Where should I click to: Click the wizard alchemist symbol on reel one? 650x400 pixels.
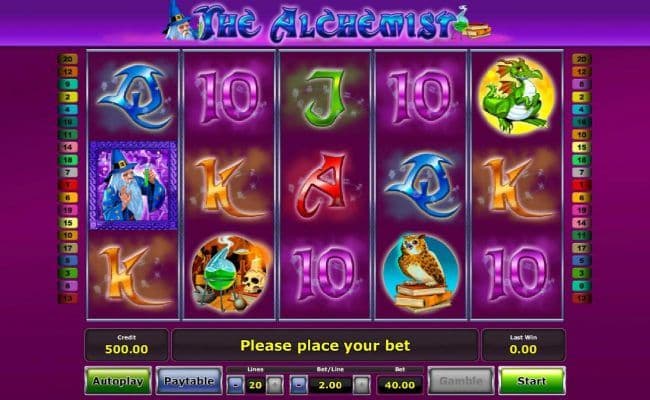pos(133,185)
